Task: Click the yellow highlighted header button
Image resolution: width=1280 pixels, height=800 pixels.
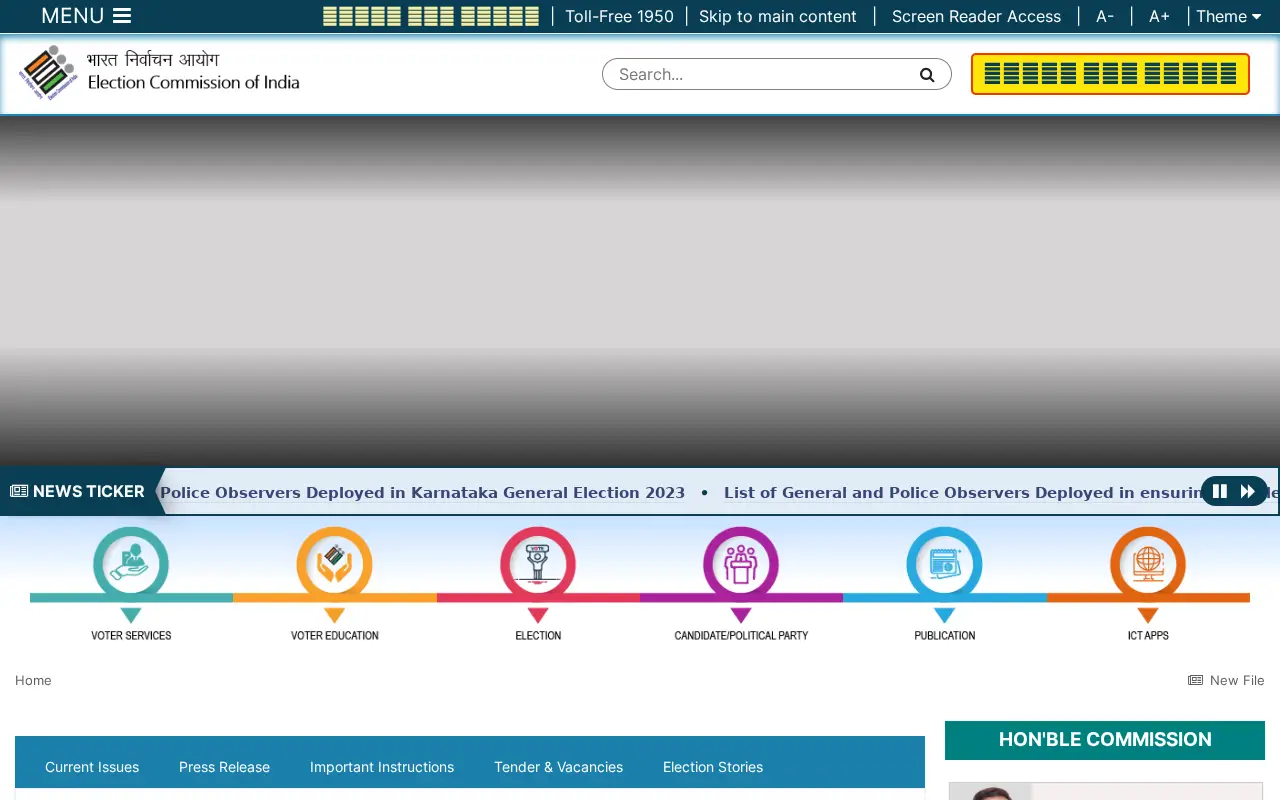Action: click(1110, 74)
